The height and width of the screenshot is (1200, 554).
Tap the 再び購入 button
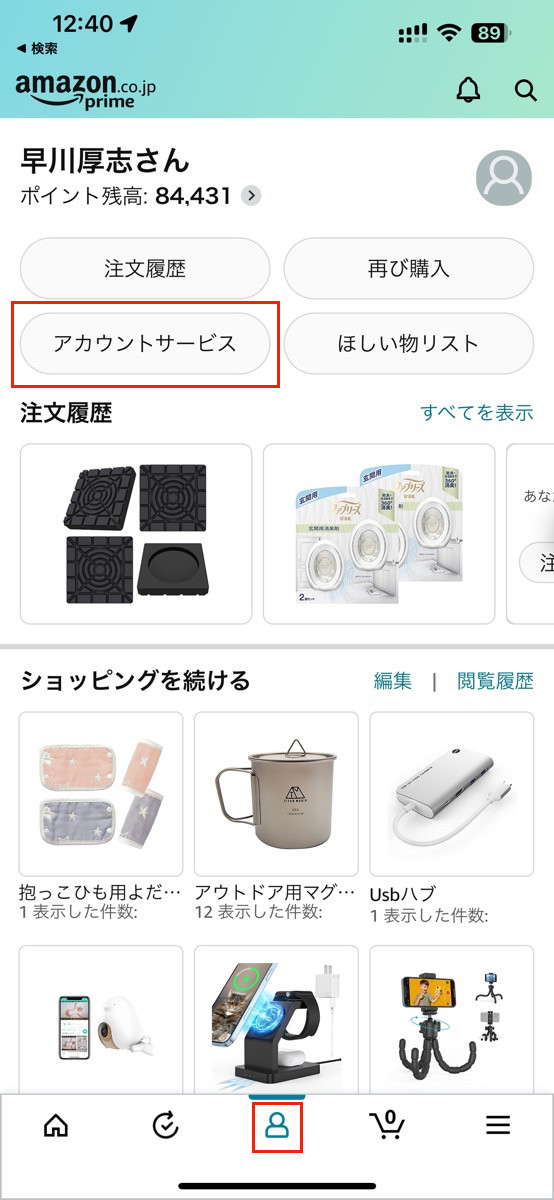(x=409, y=269)
